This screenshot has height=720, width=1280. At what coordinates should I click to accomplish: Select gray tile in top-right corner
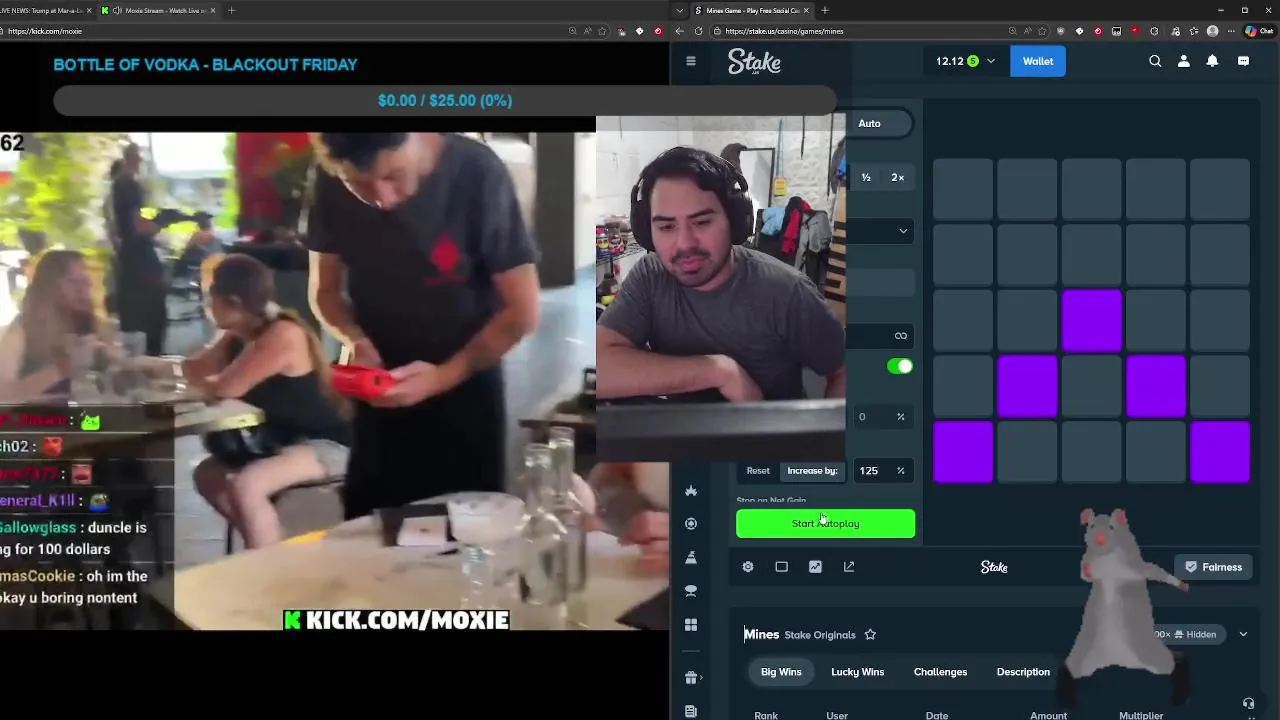pos(1220,189)
